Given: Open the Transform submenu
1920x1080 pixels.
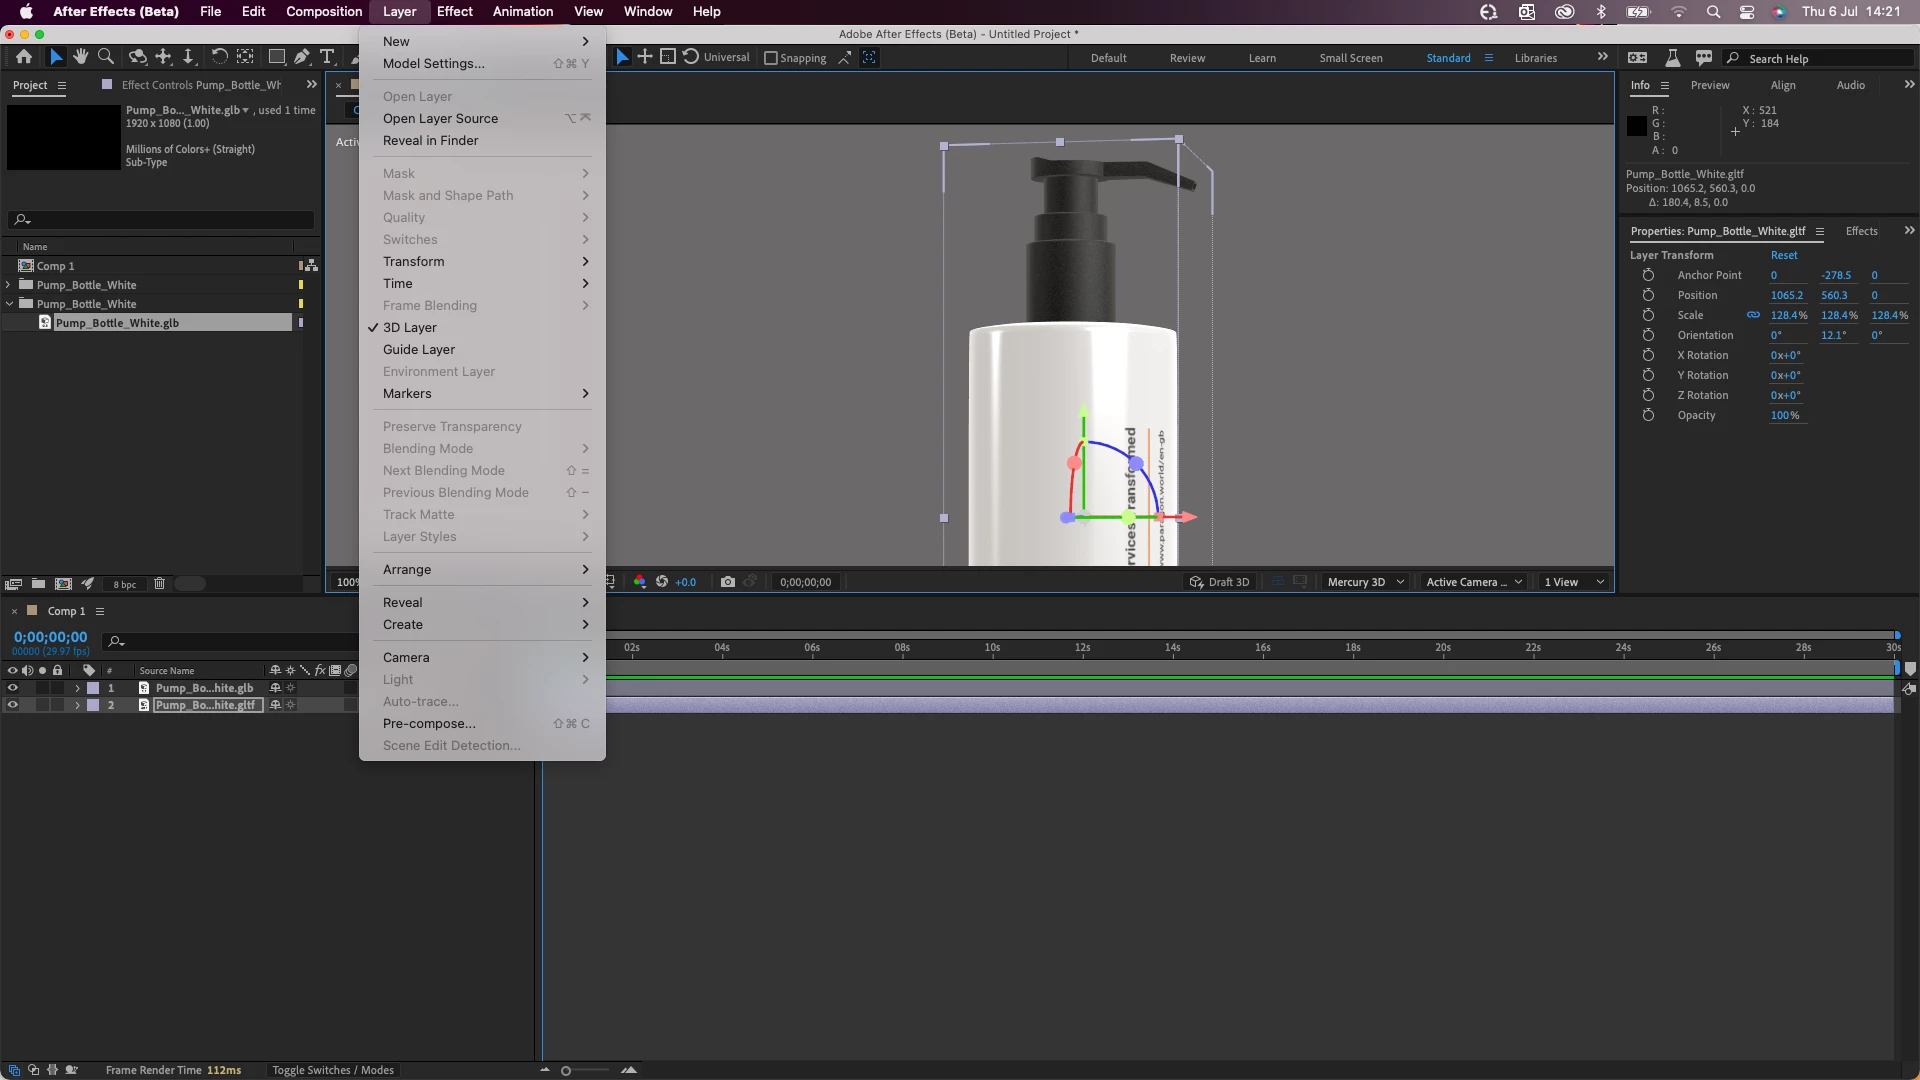Looking at the screenshot, I should [414, 261].
